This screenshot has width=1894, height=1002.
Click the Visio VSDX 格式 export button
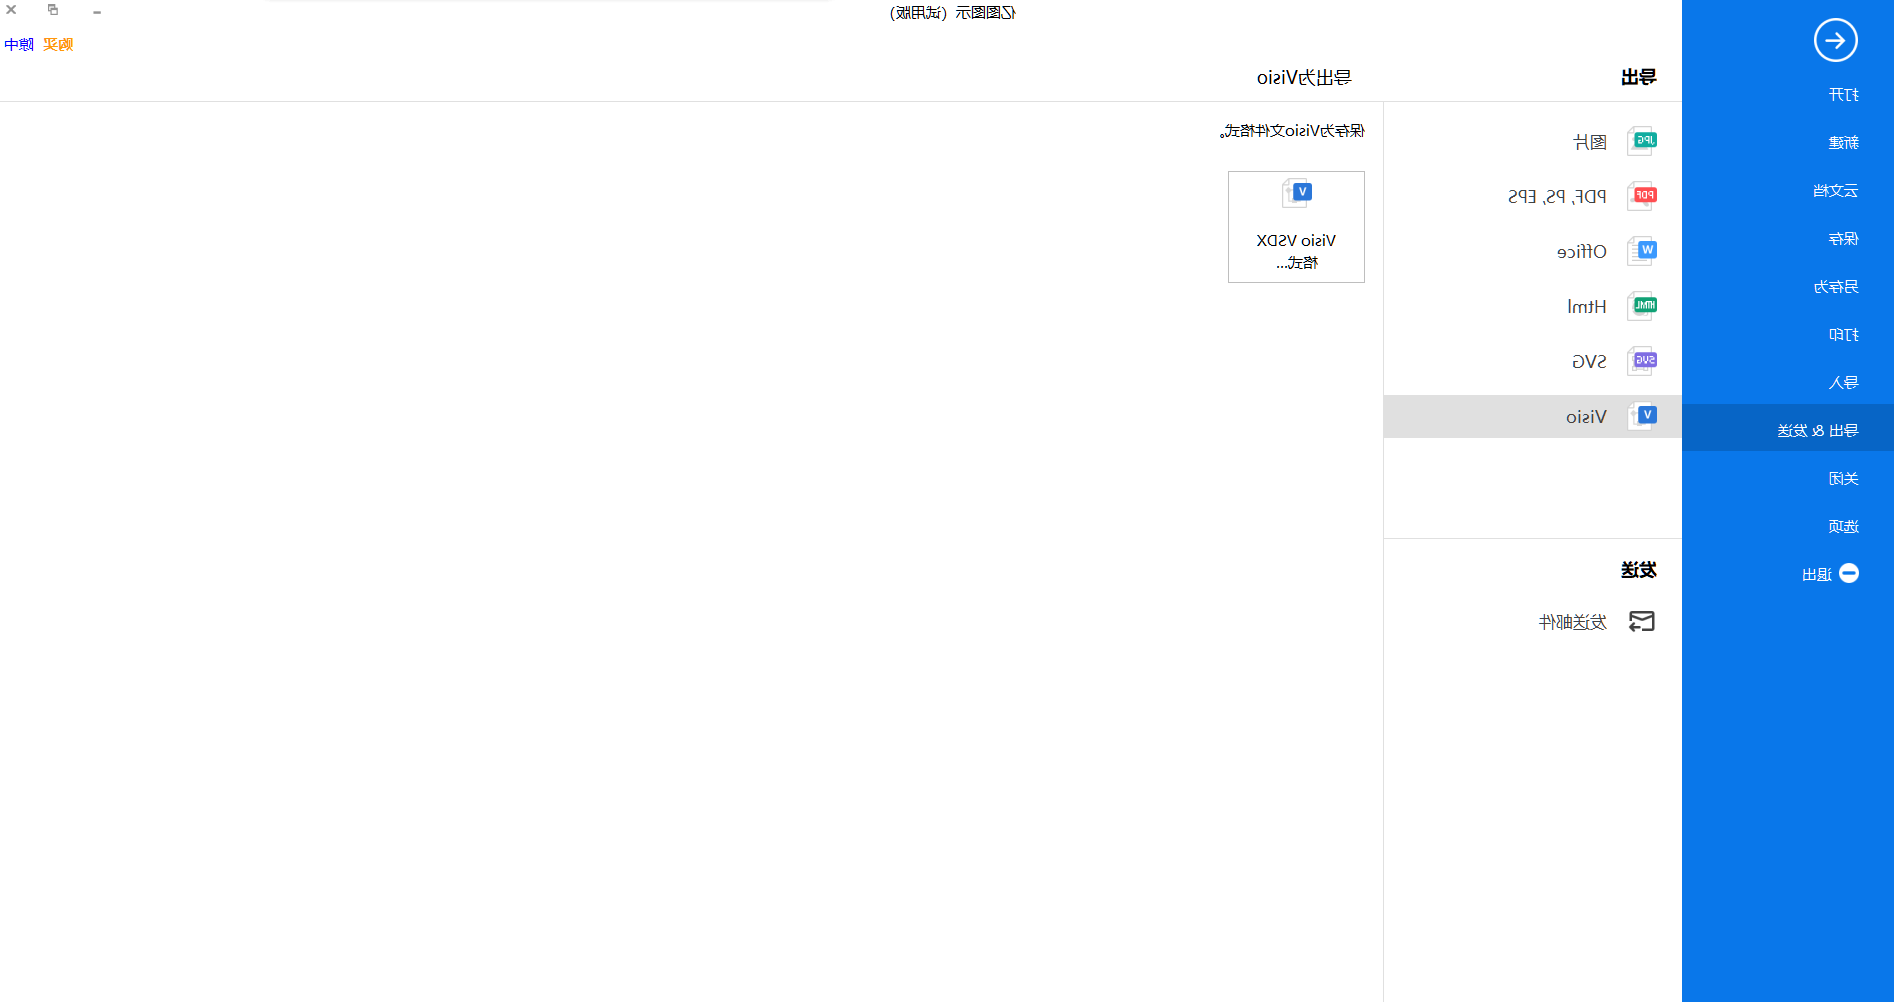click(x=1296, y=227)
